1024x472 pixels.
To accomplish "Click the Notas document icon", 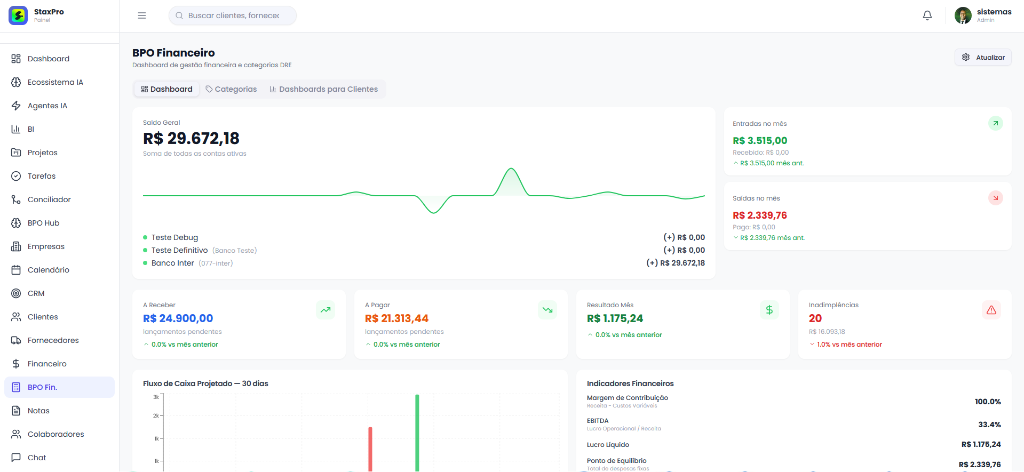I will point(16,411).
